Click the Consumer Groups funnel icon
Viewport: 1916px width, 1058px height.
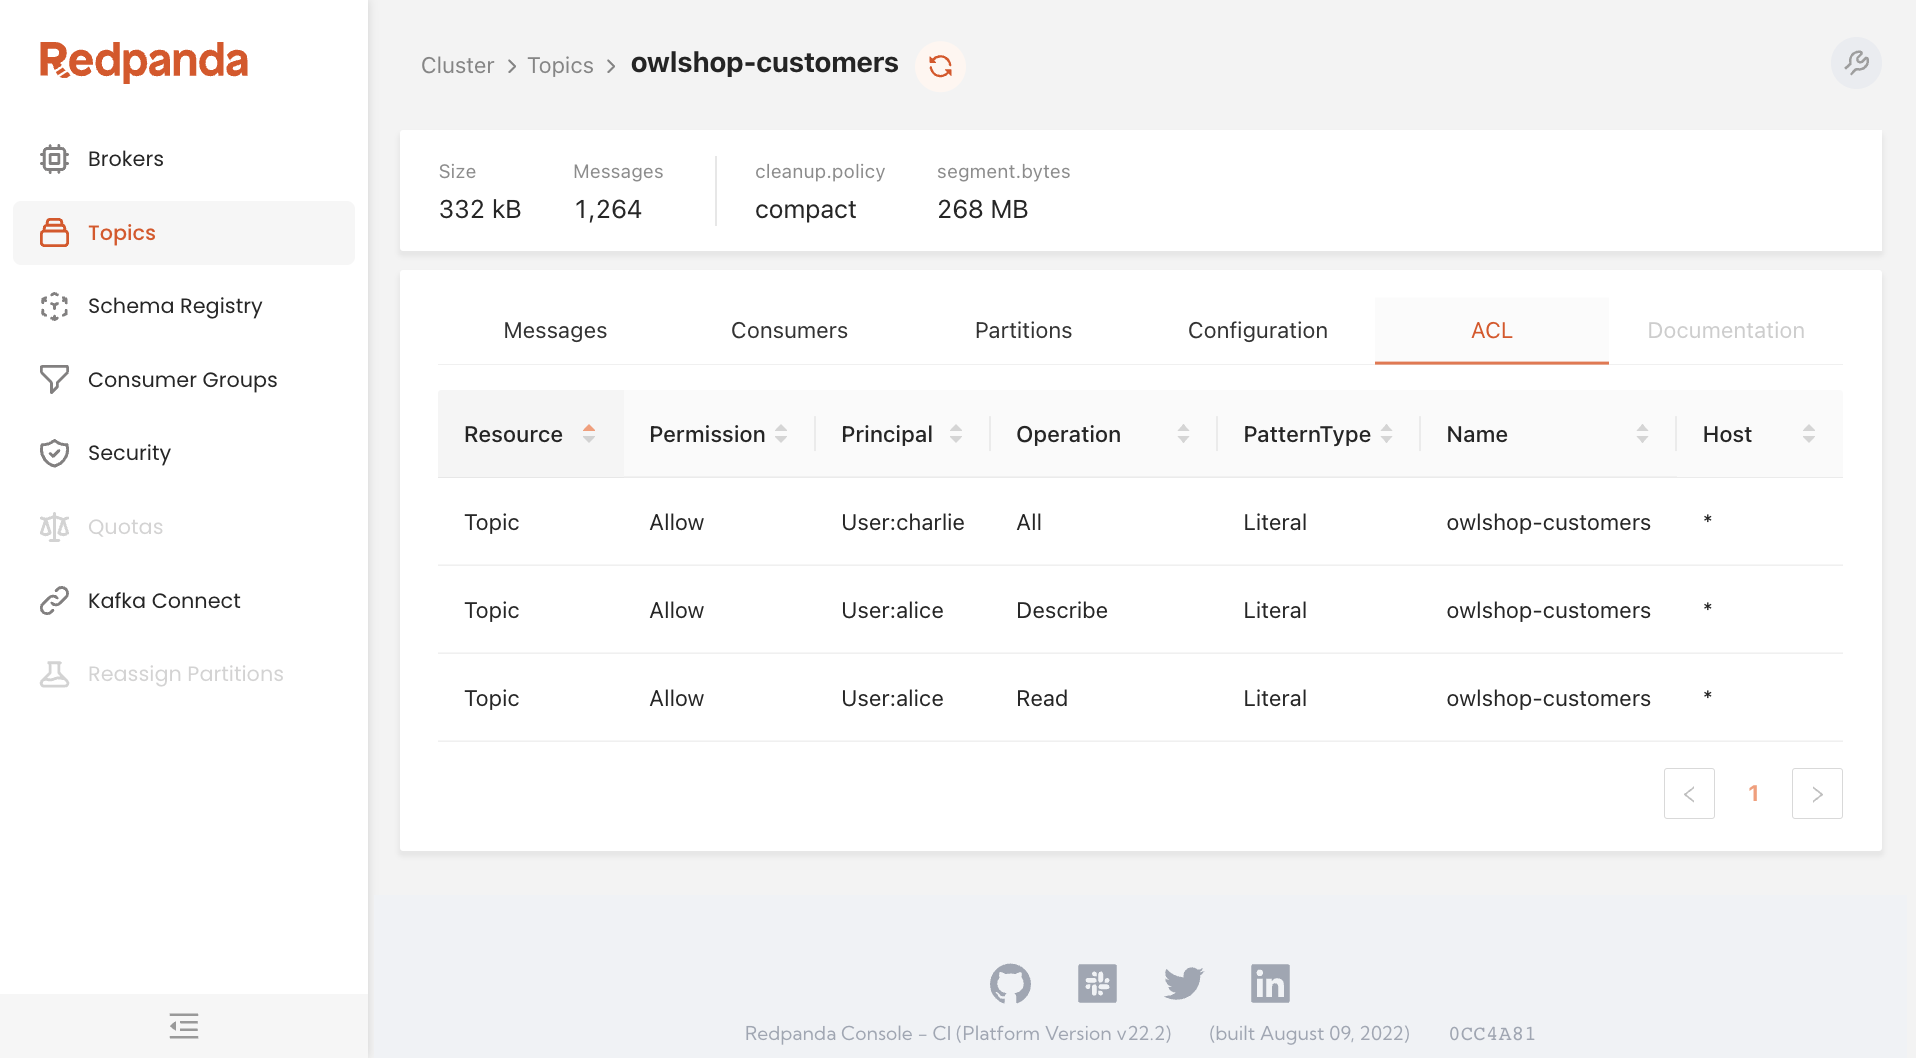point(54,380)
